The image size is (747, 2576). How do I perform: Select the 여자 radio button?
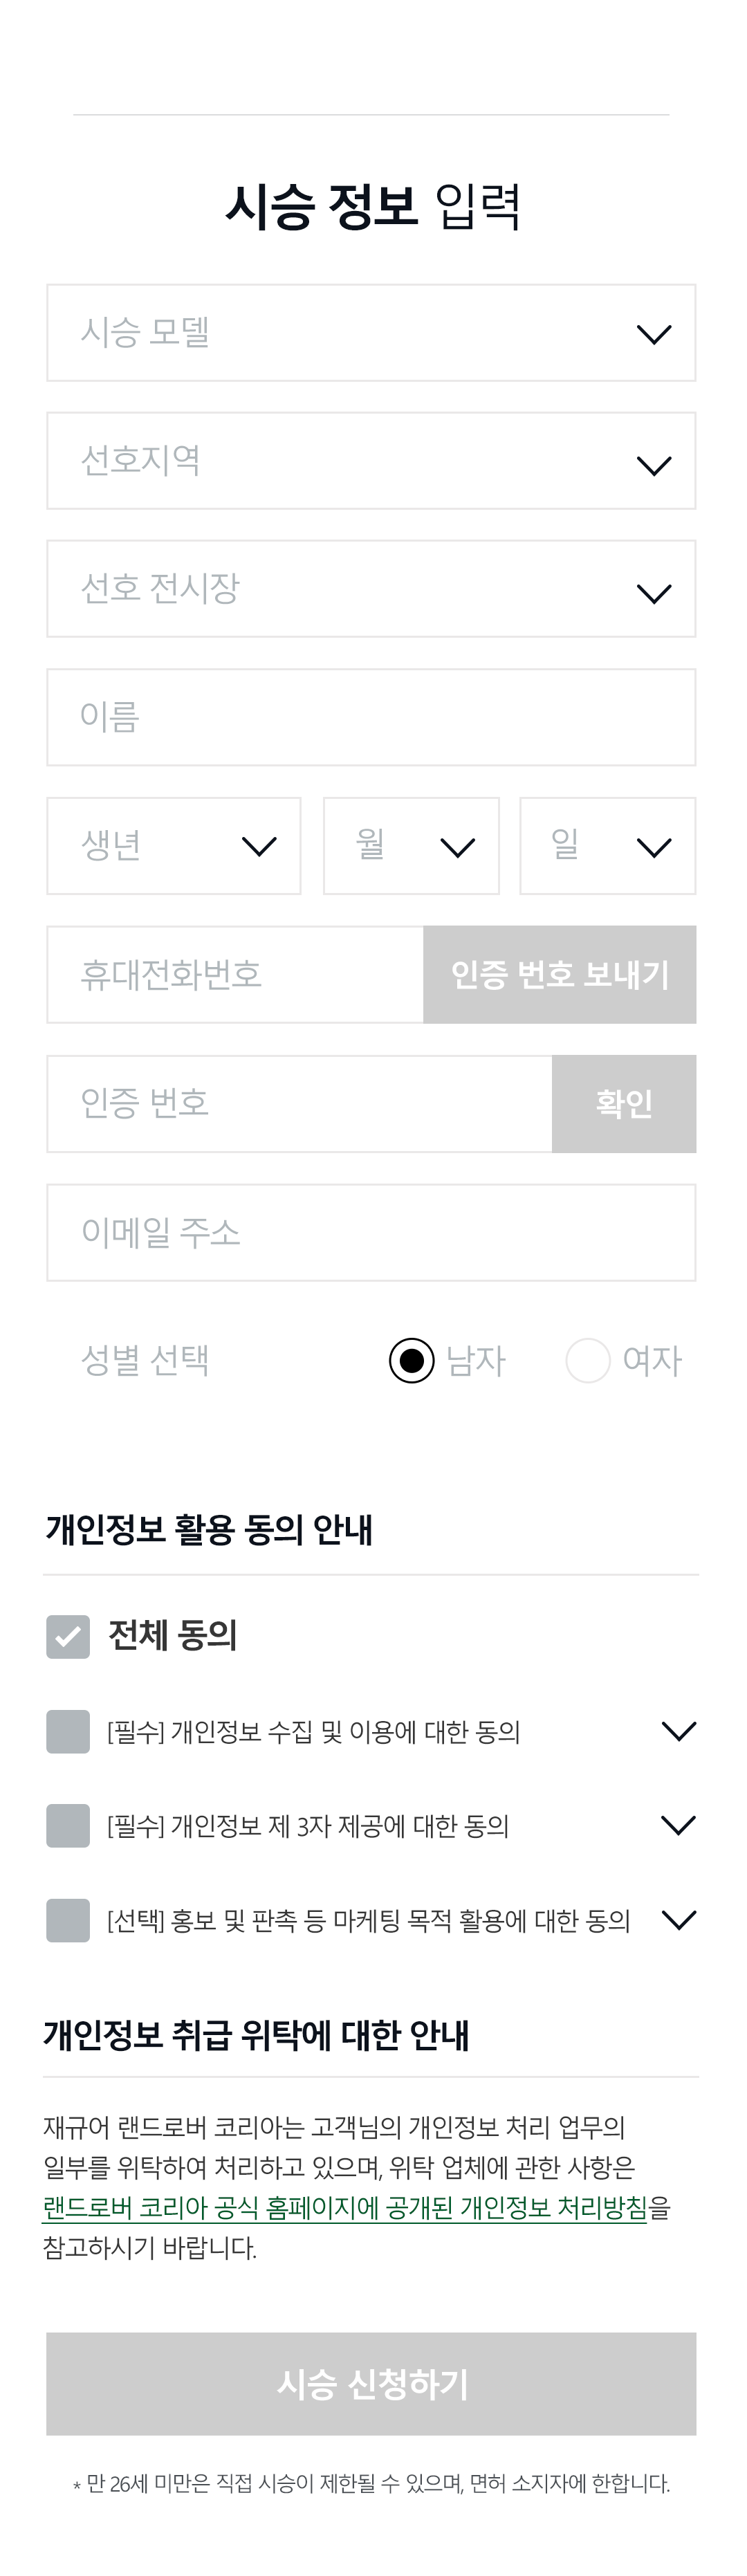(x=588, y=1361)
